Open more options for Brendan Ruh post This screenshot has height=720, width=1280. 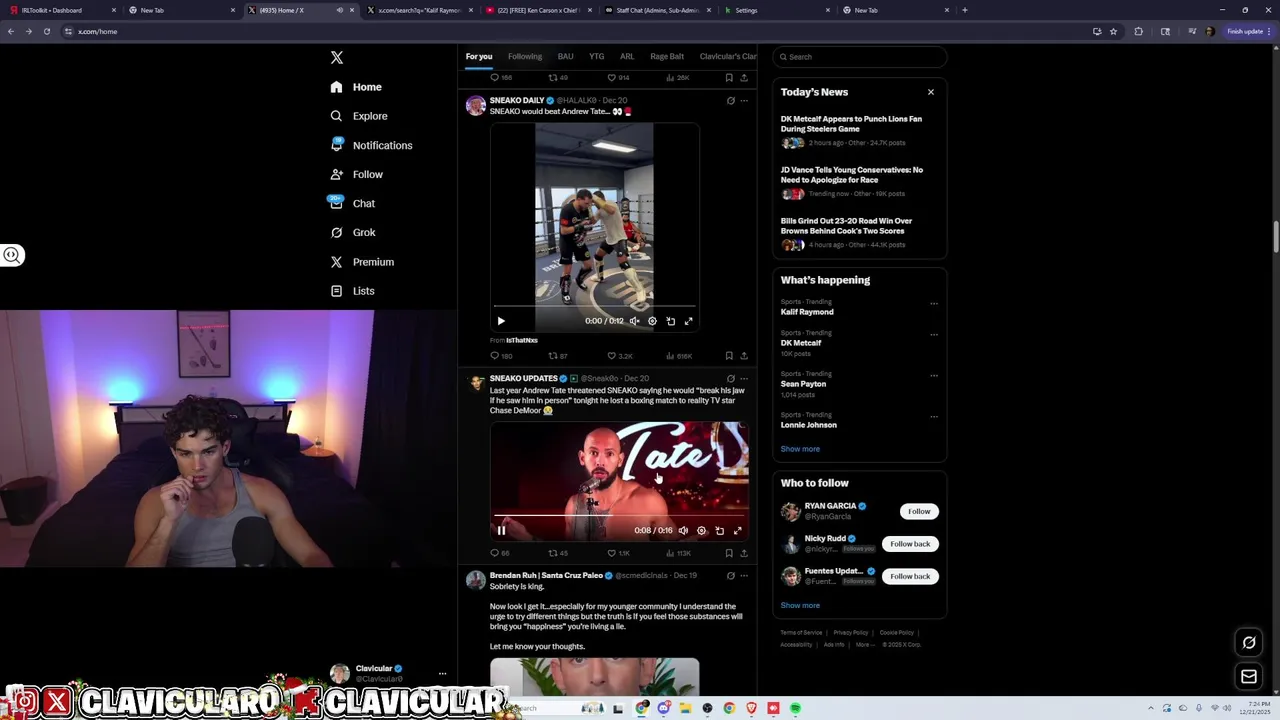[x=744, y=576]
